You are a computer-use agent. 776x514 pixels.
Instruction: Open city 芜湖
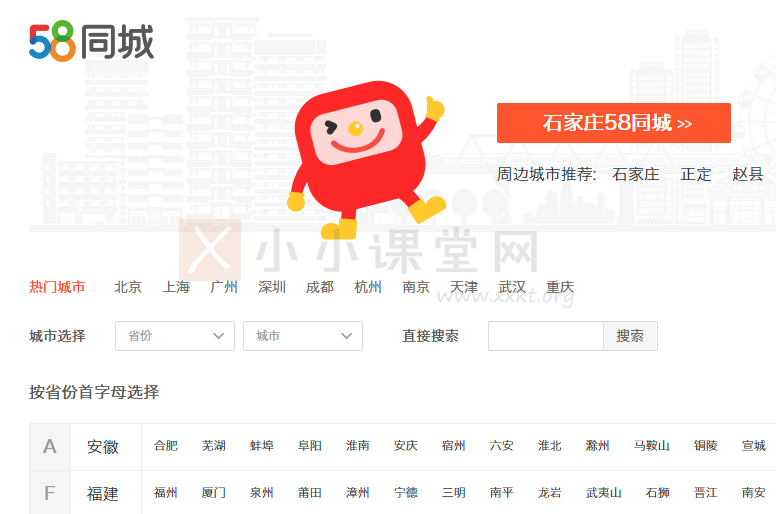pyautogui.click(x=214, y=446)
